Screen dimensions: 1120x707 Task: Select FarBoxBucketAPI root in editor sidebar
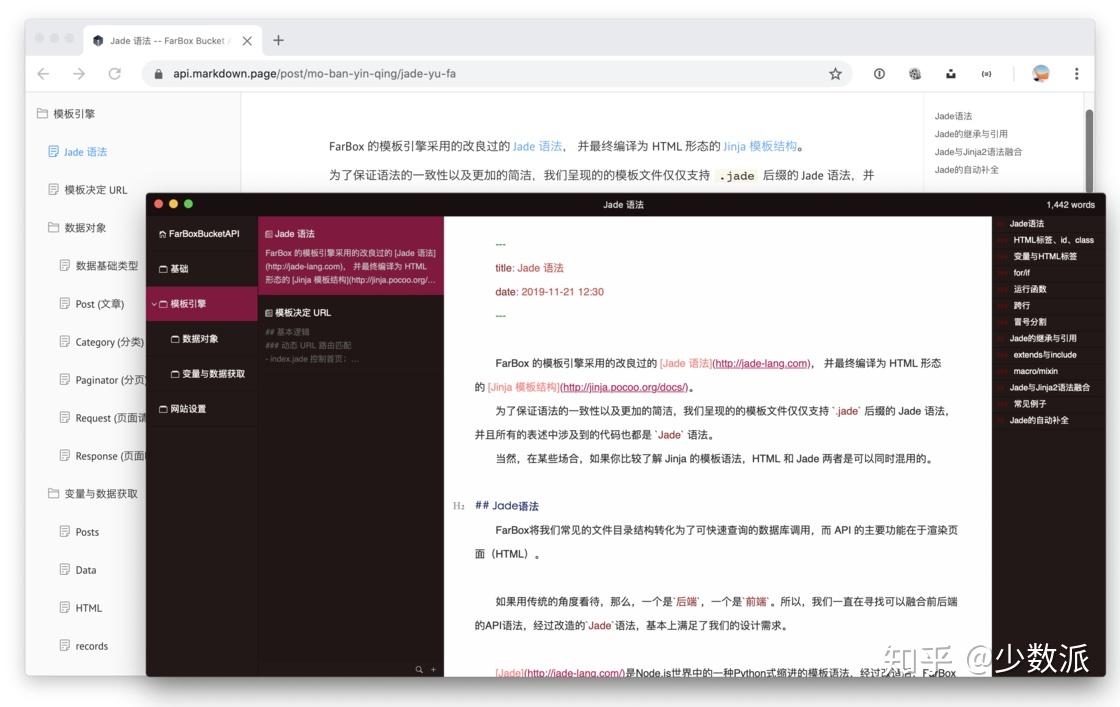199,234
